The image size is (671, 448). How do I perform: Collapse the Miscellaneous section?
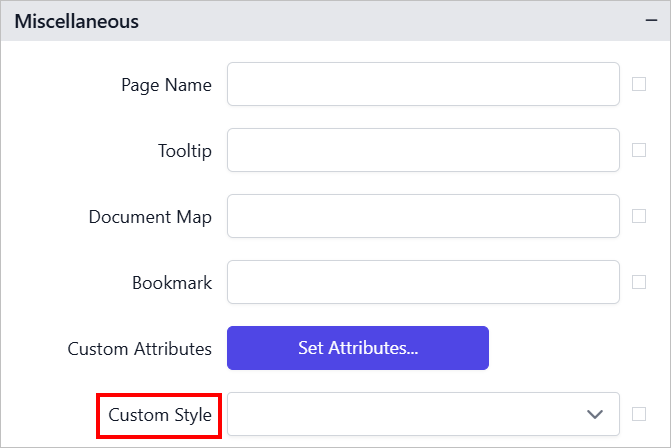tap(651, 21)
